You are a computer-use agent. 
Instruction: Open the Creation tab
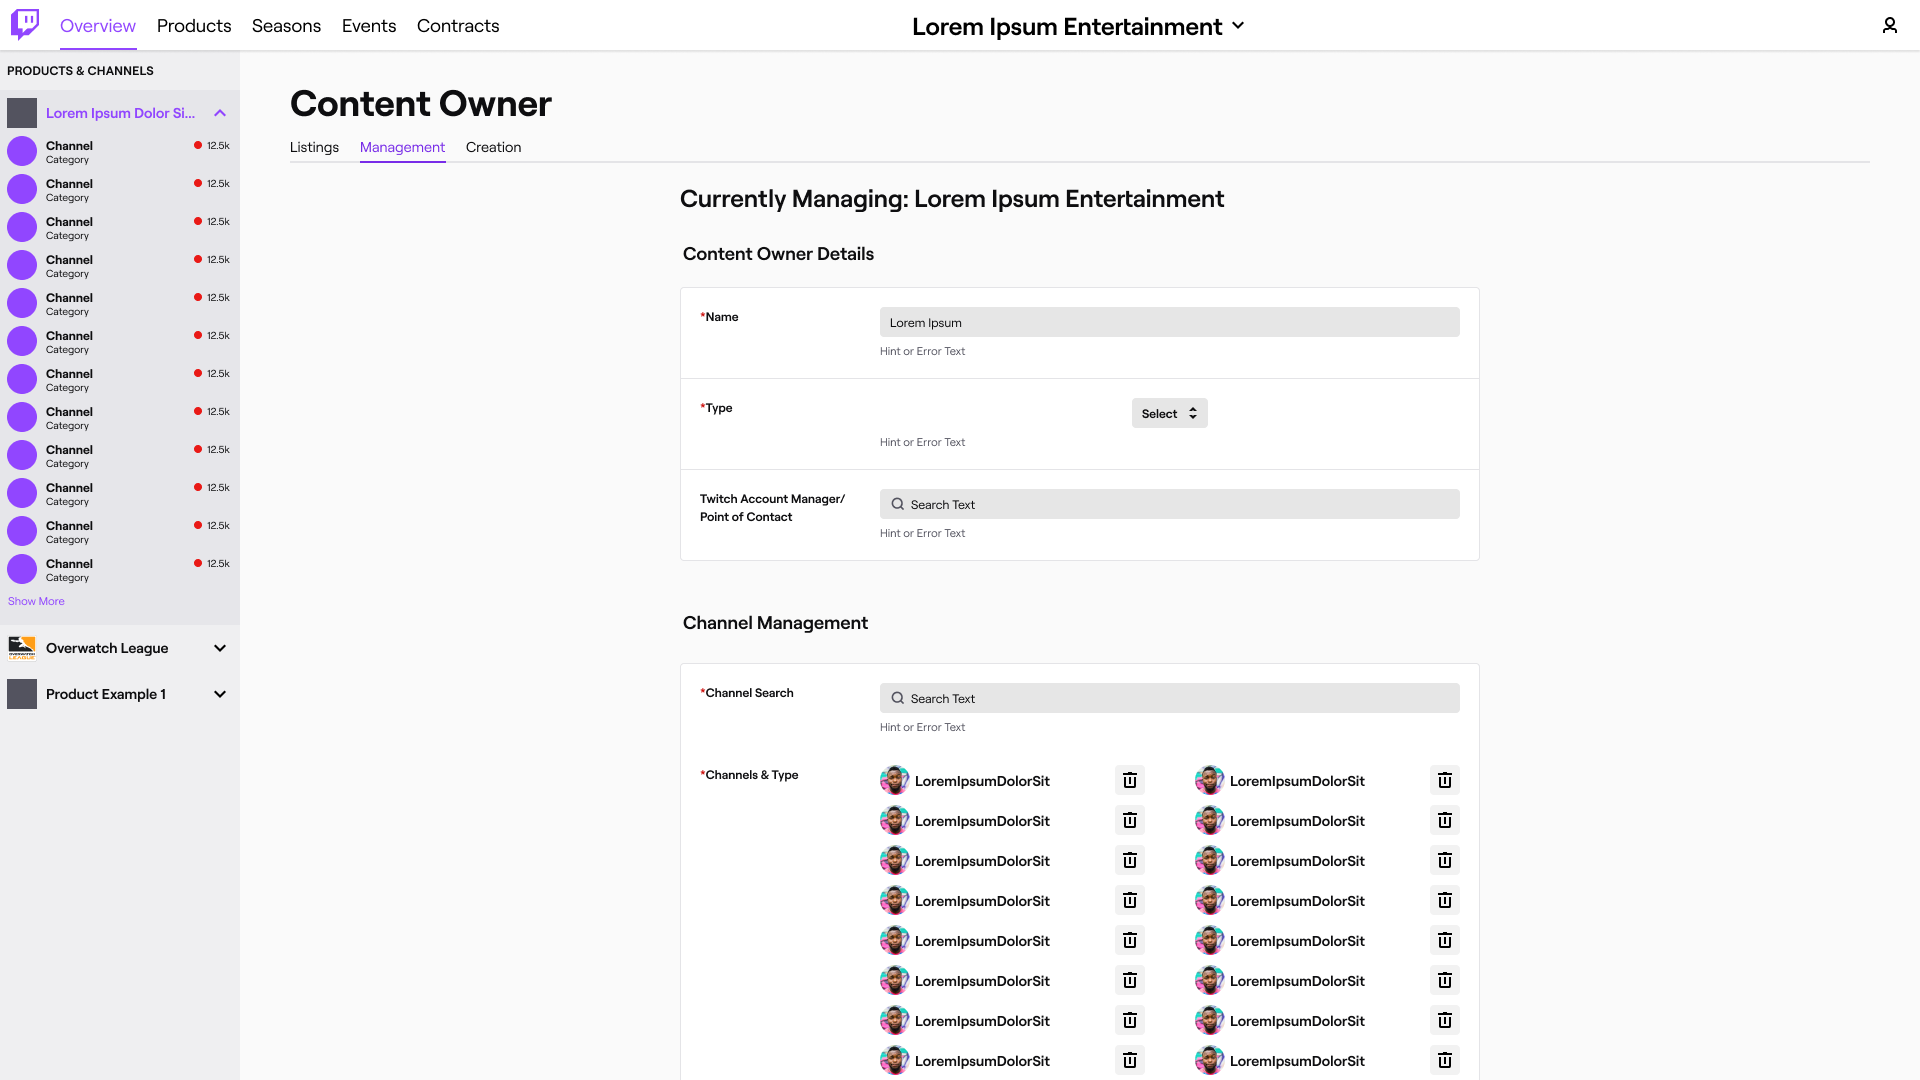tap(493, 147)
